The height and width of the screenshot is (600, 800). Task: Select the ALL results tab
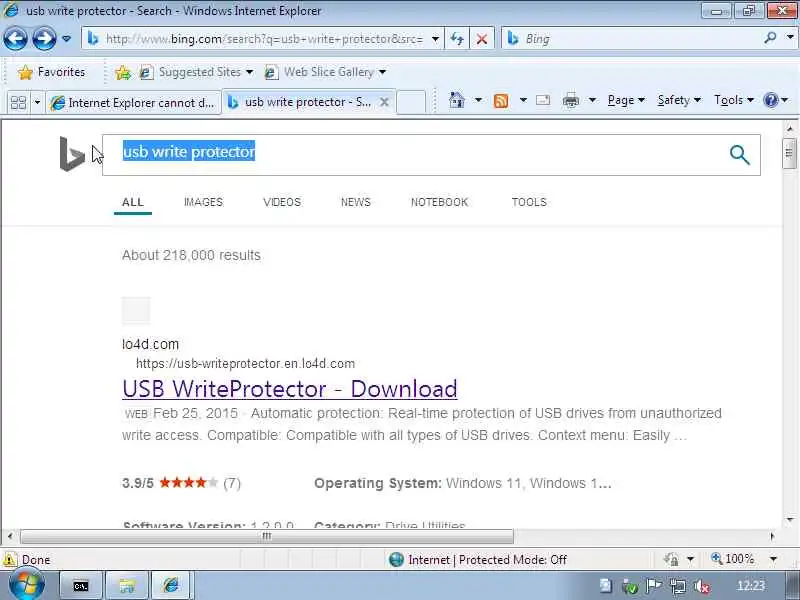tap(133, 202)
